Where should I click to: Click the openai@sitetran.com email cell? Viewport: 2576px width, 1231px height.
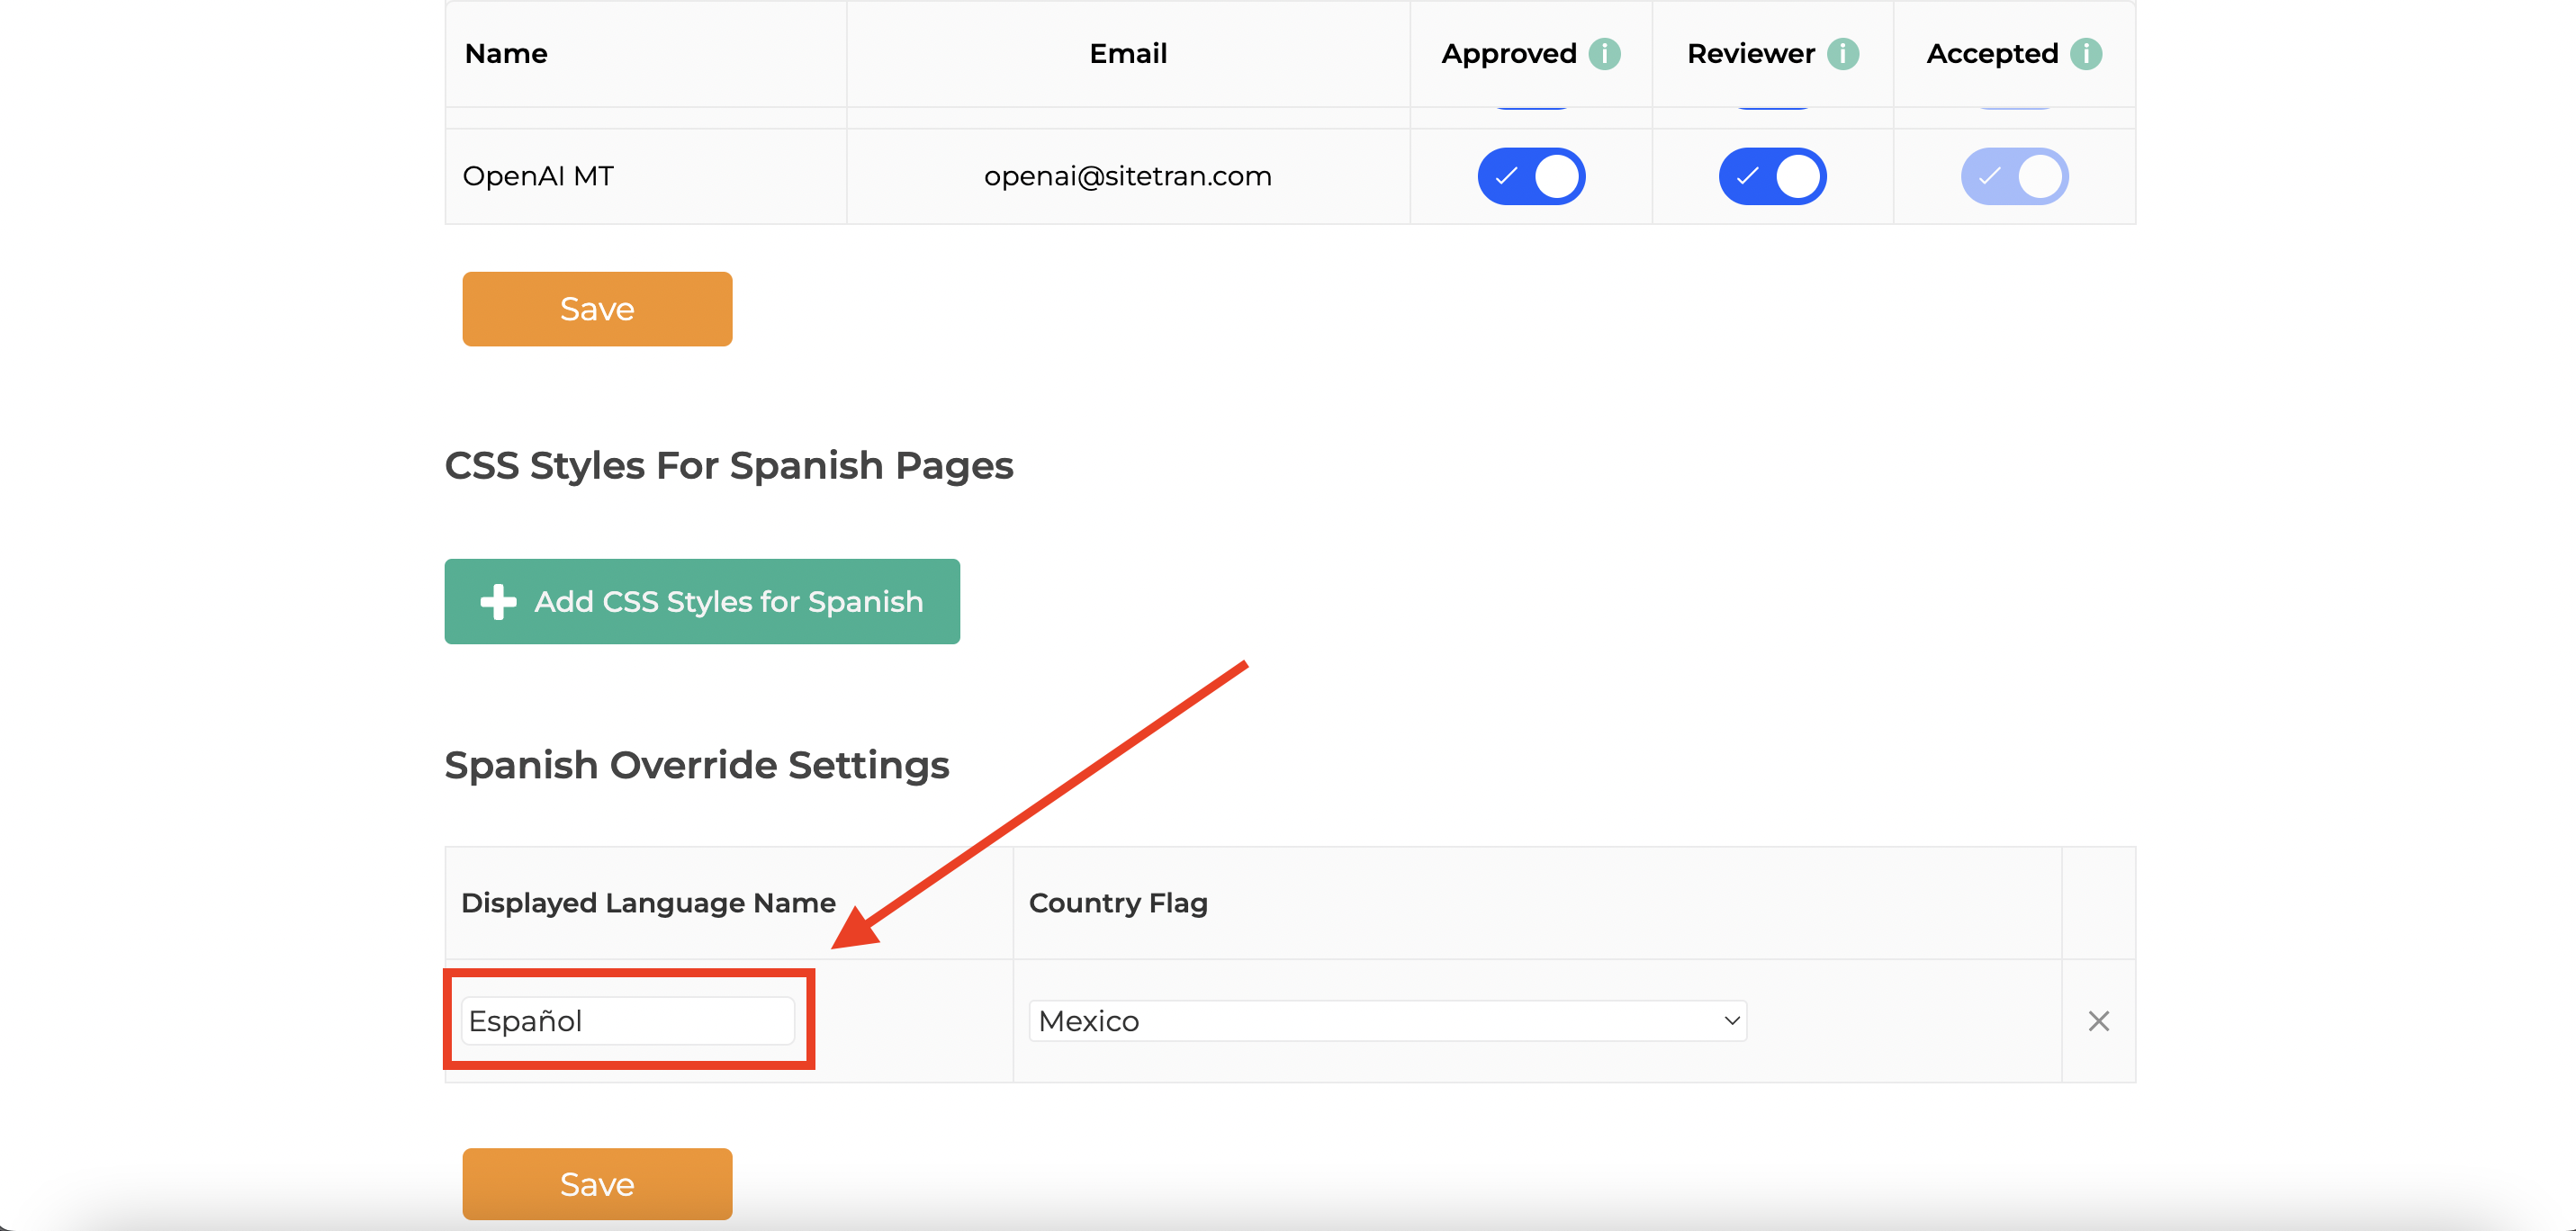1128,176
